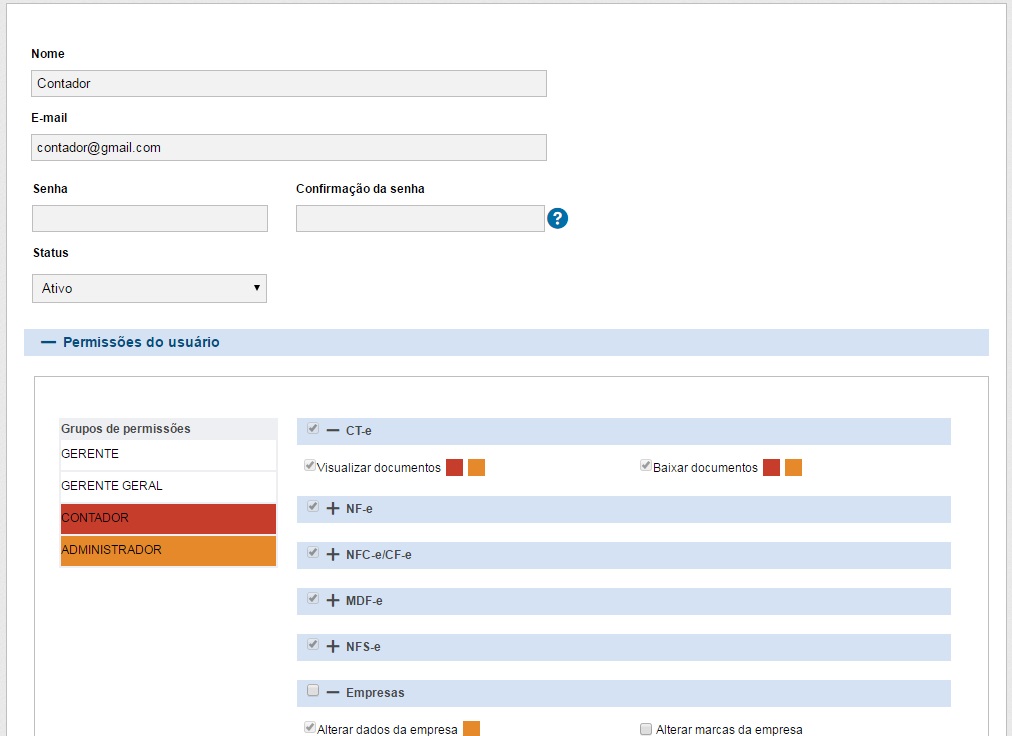Viewport: 1012px width, 736px height.
Task: Expand the NFC-e/CF-e plus icon
Action: (x=333, y=554)
